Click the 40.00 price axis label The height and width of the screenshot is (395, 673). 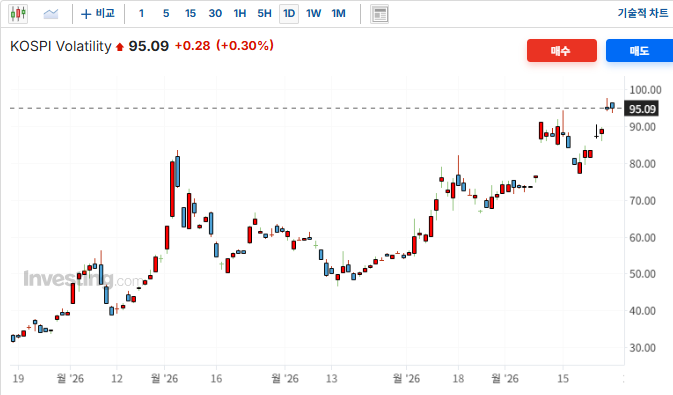(642, 311)
